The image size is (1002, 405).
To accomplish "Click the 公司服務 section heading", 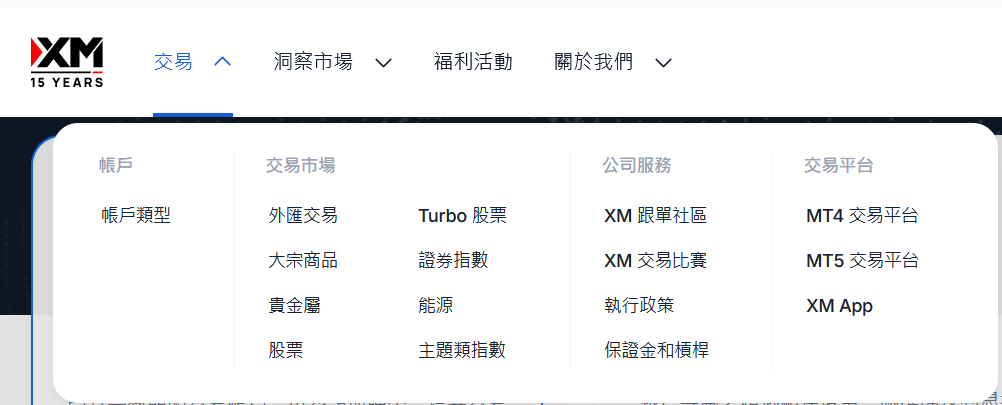I will click(x=636, y=165).
